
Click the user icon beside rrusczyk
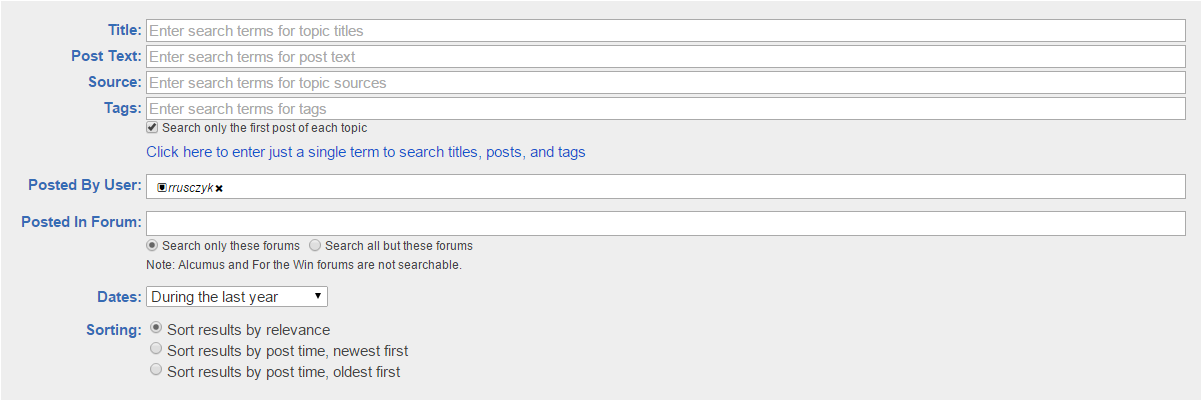[162, 187]
